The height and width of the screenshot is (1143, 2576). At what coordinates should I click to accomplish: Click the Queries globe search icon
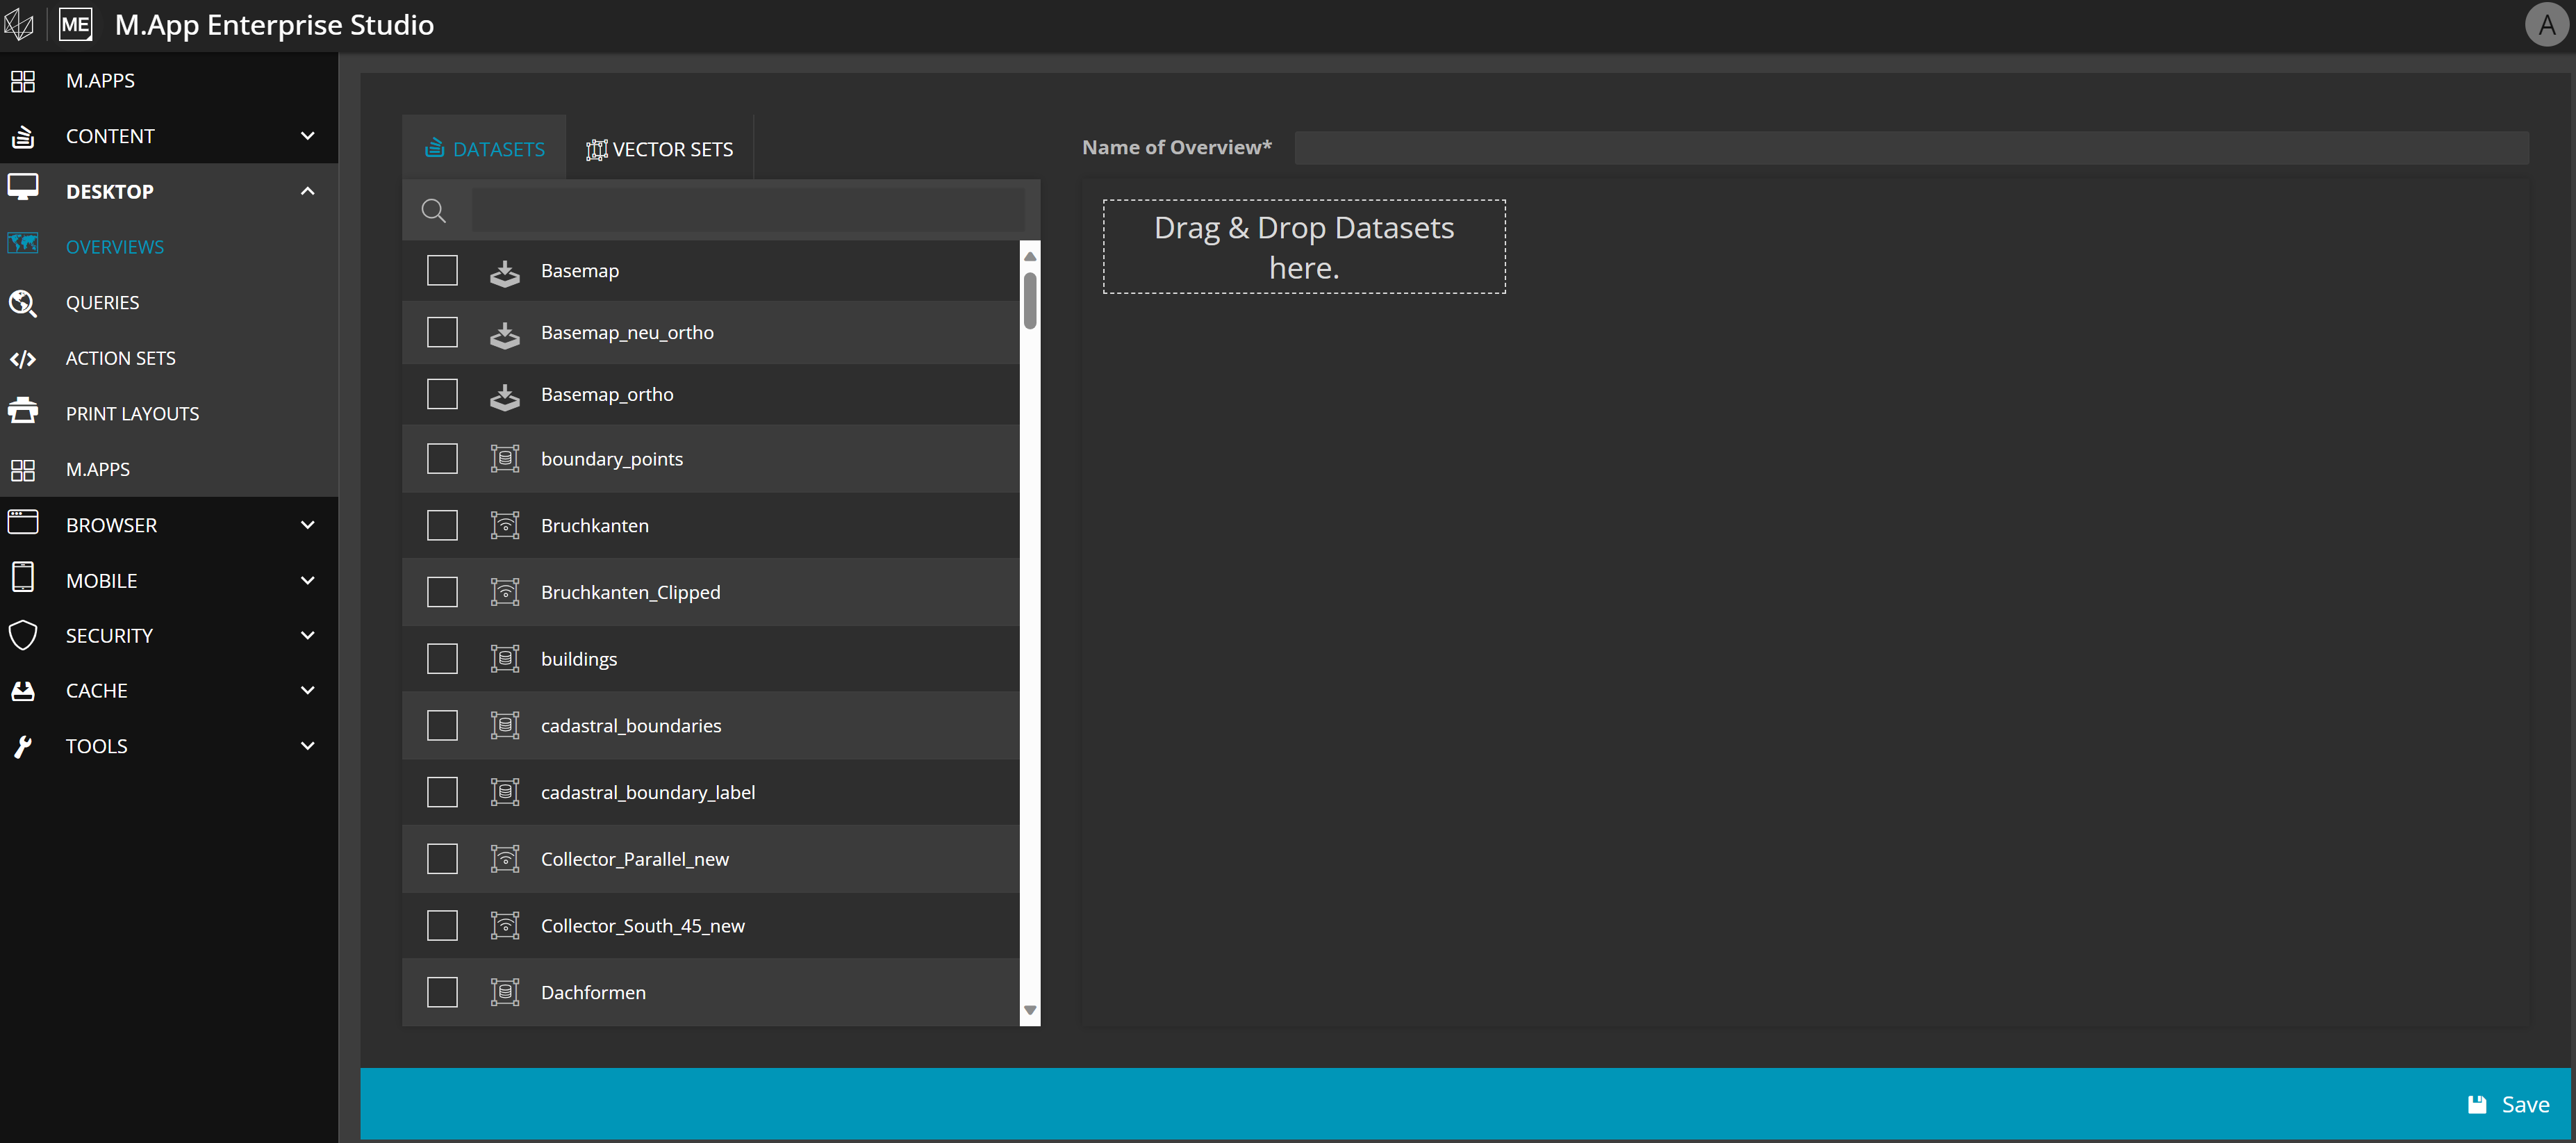coord(23,303)
